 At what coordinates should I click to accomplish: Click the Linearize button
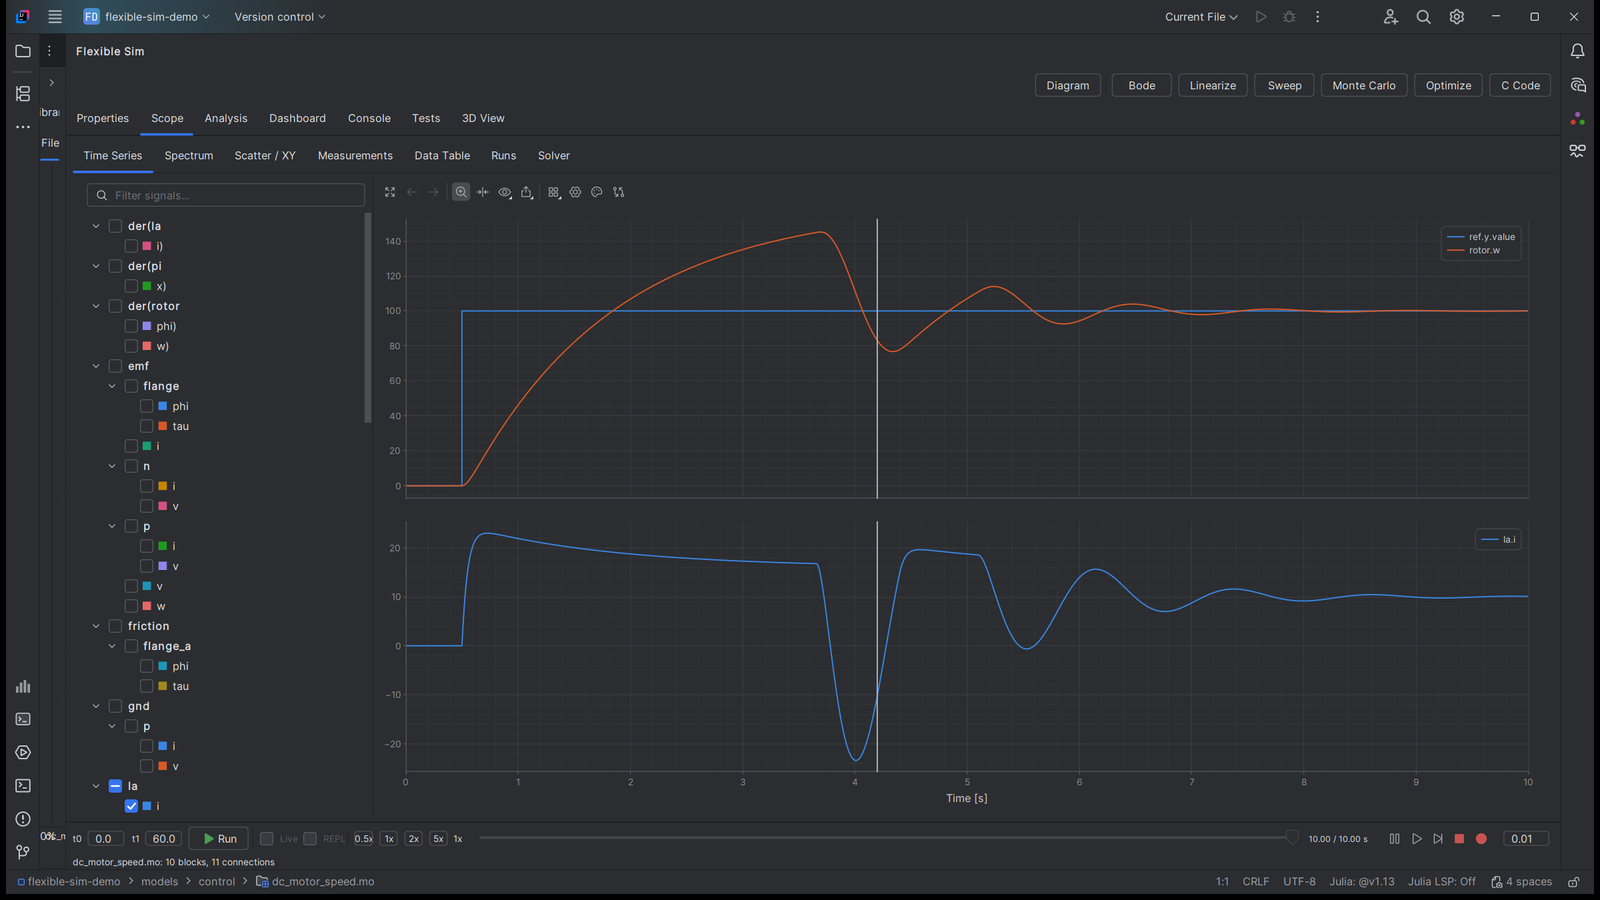1213,85
